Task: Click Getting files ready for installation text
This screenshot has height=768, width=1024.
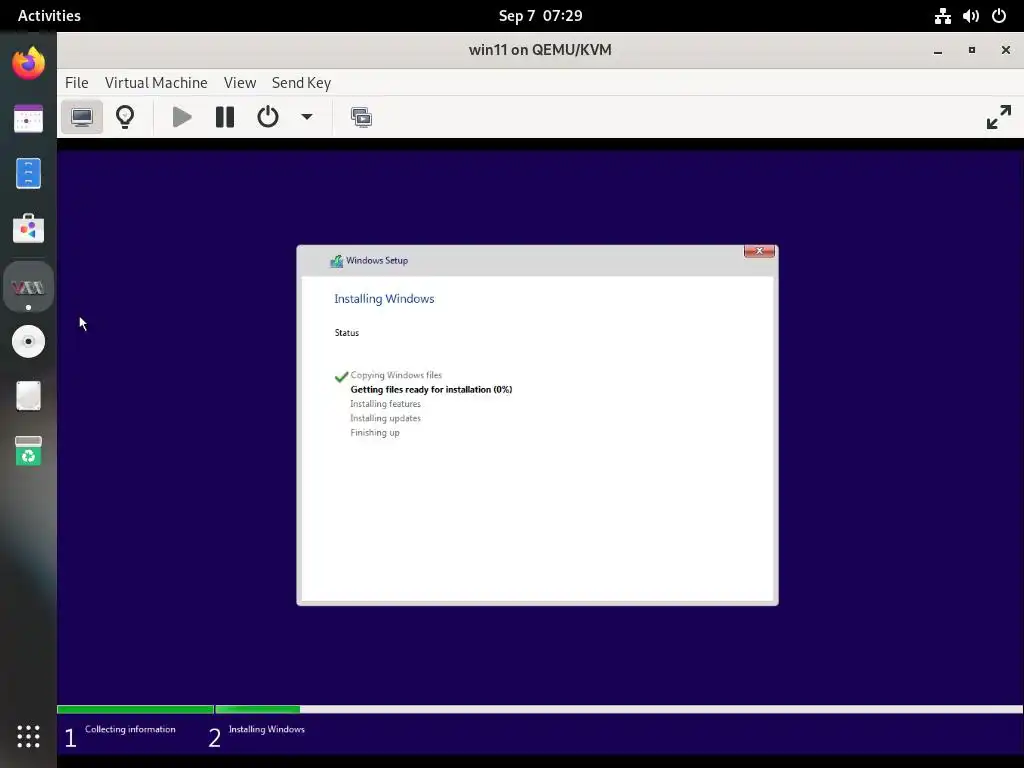Action: pyautogui.click(x=431, y=389)
